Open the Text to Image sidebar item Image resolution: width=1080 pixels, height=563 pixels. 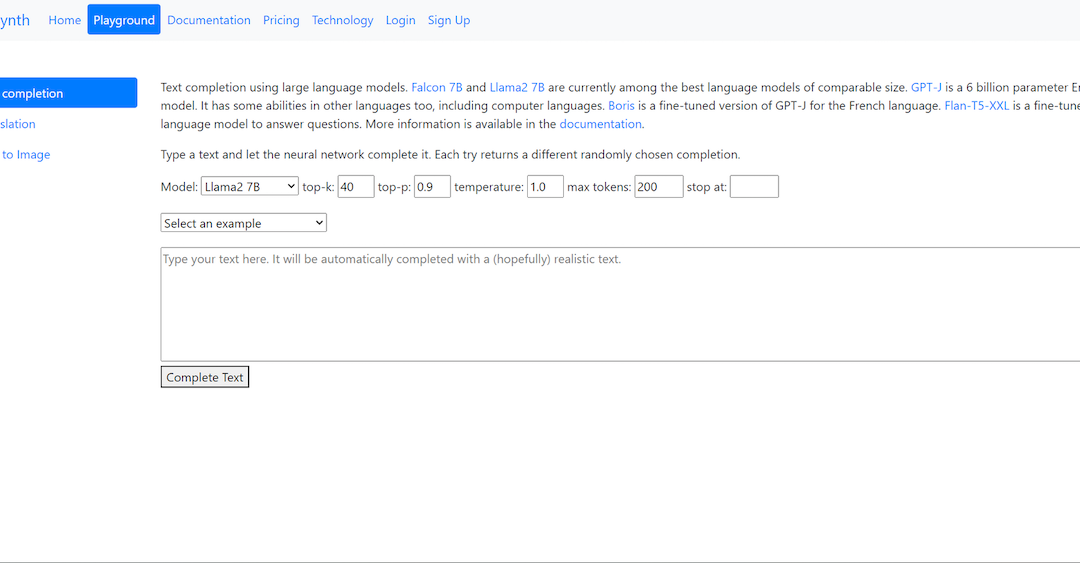[26, 155]
